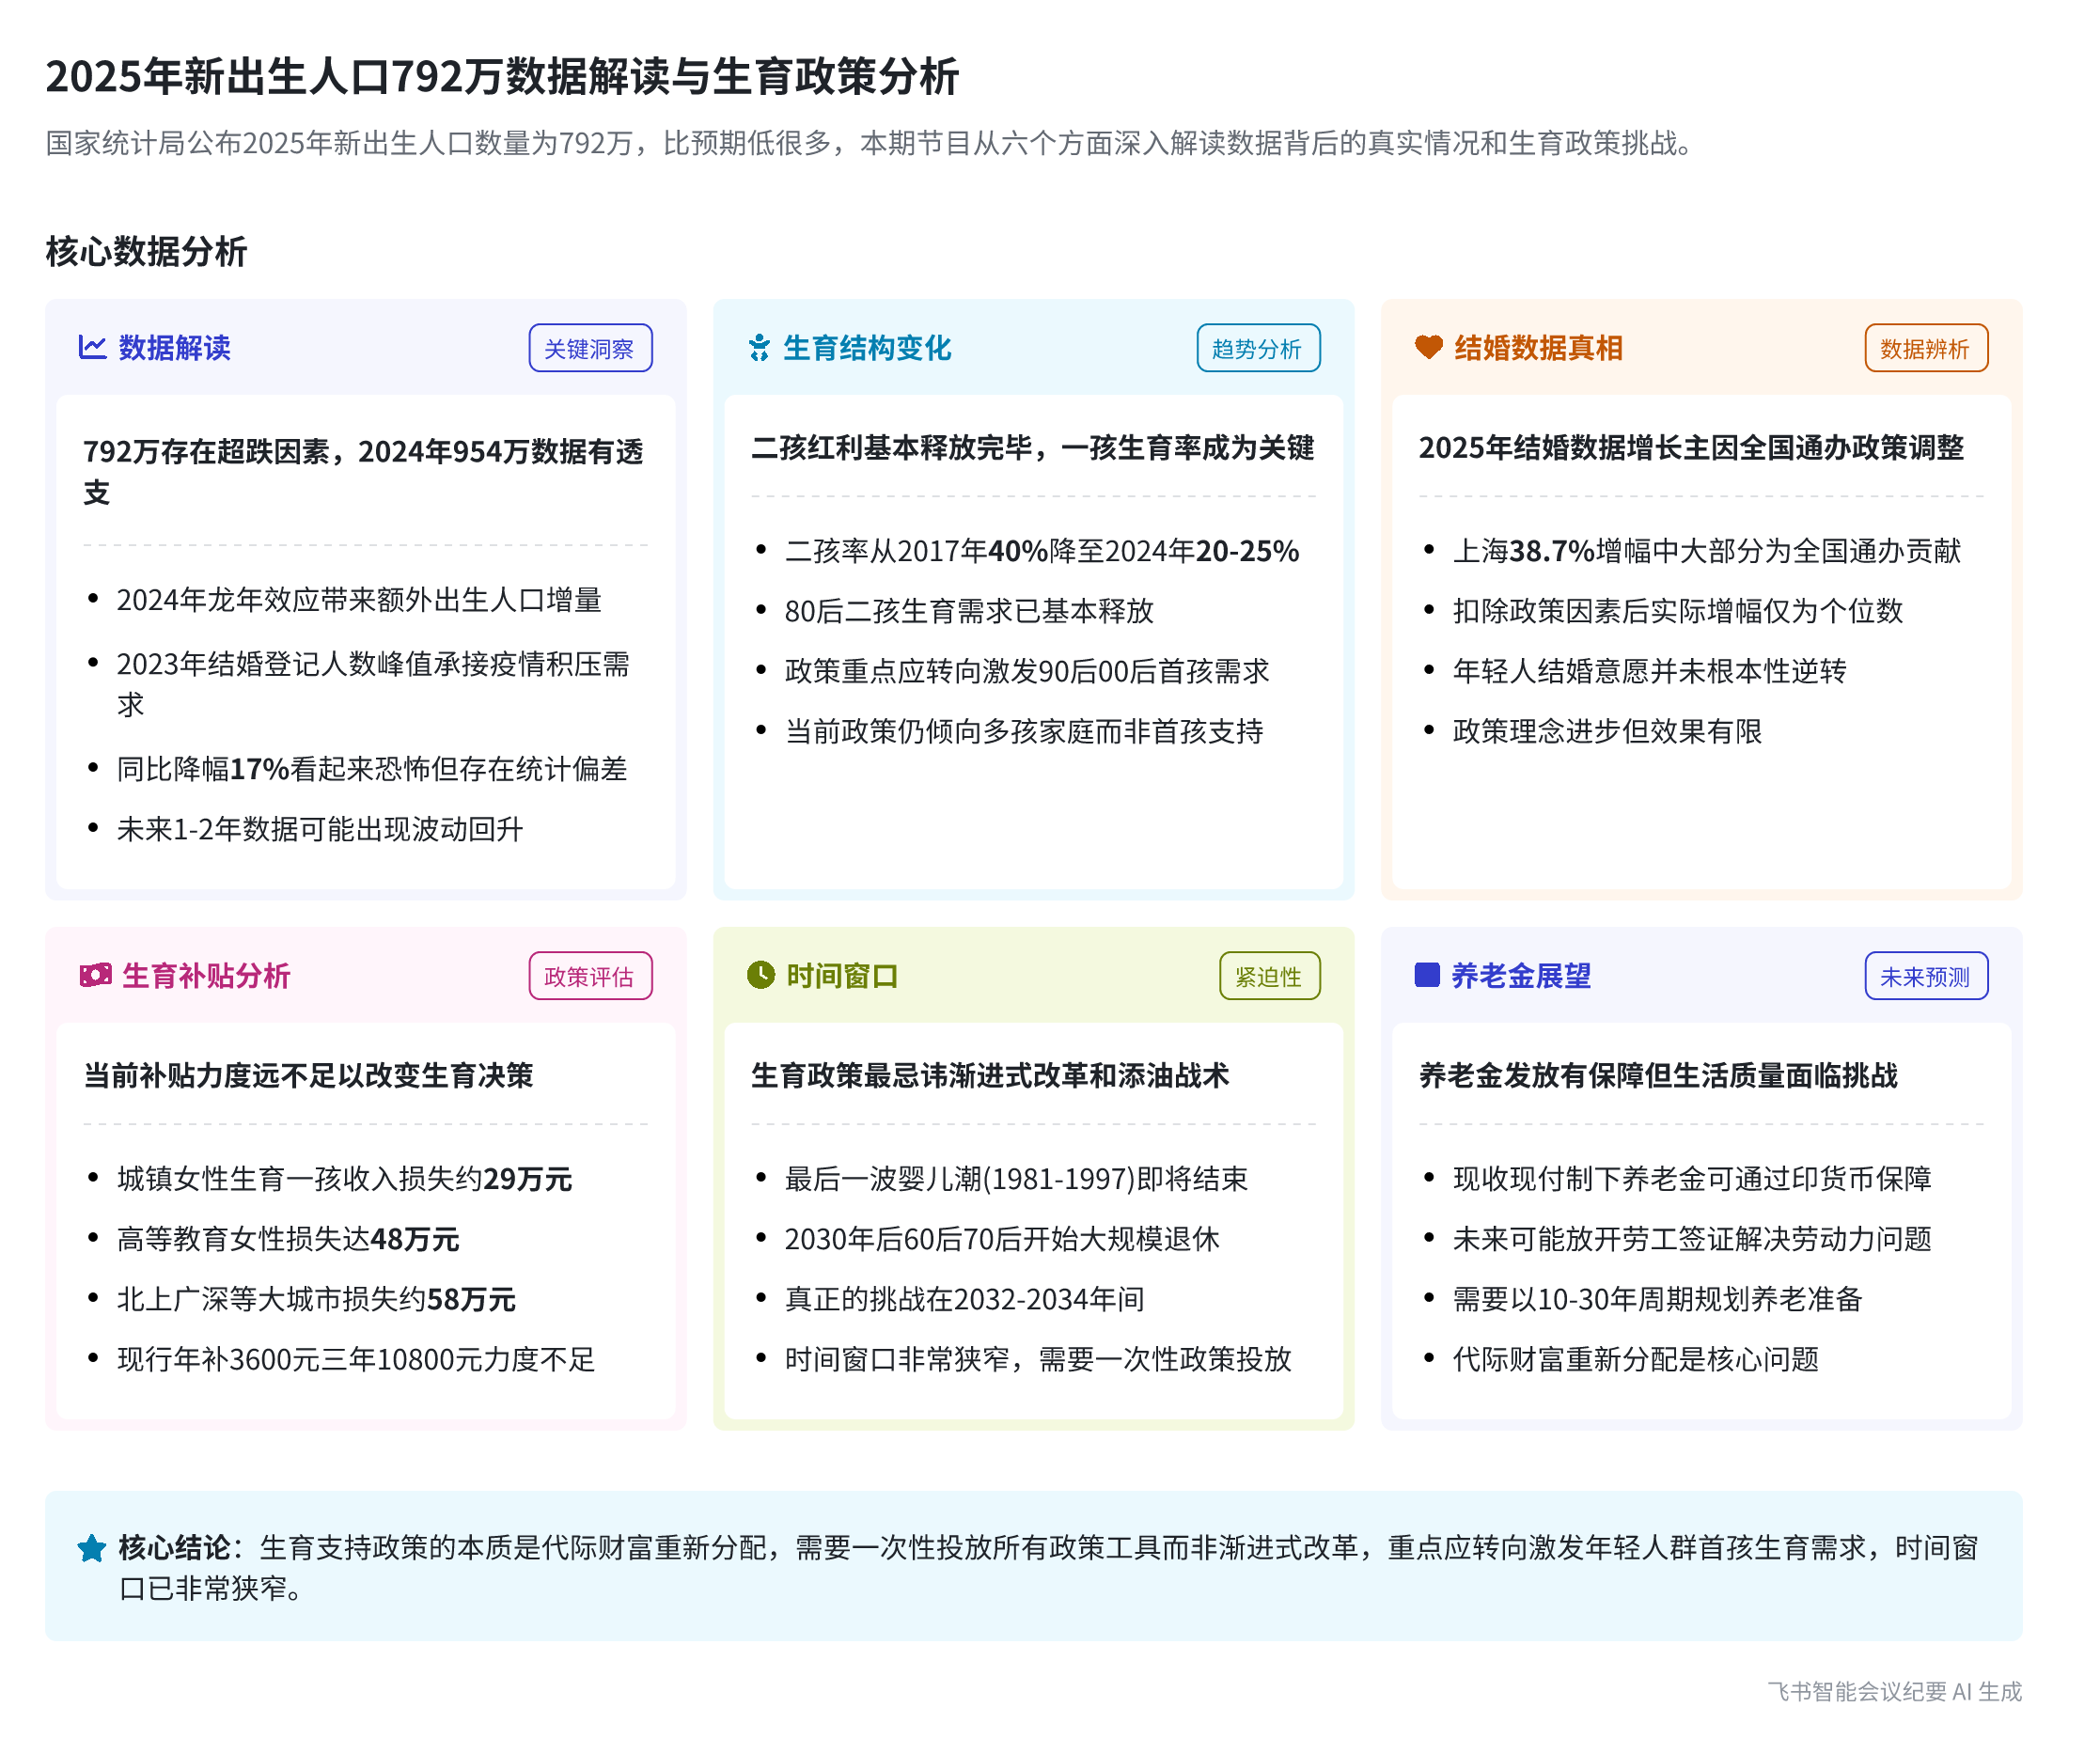Click the 趋势分析 tag badge

pos(1257,349)
